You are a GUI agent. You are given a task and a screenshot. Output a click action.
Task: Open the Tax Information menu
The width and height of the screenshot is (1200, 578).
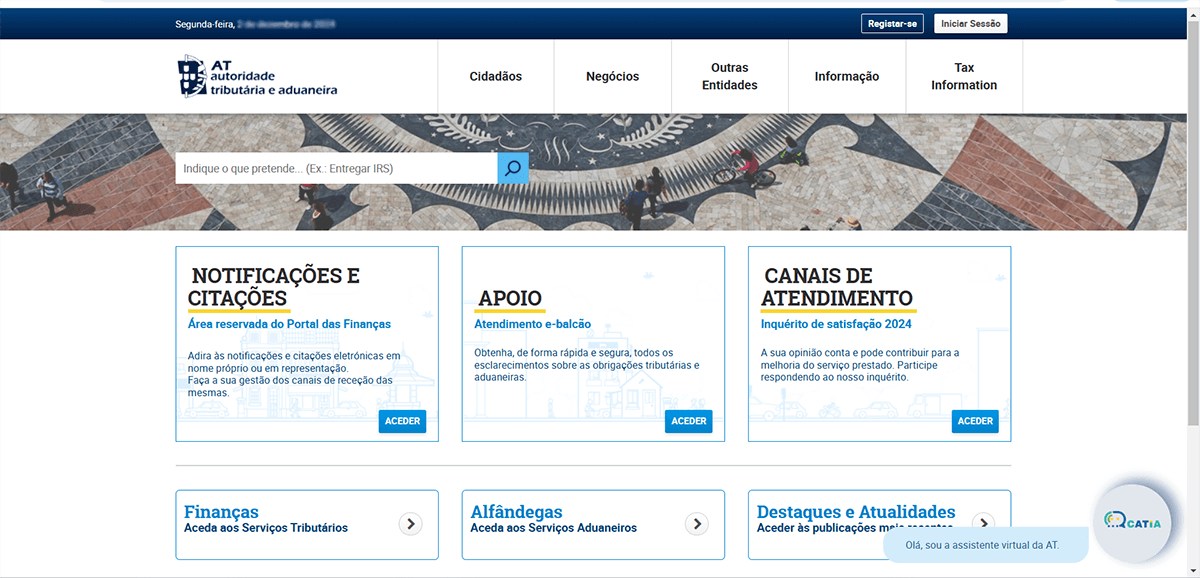pyautogui.click(x=964, y=76)
